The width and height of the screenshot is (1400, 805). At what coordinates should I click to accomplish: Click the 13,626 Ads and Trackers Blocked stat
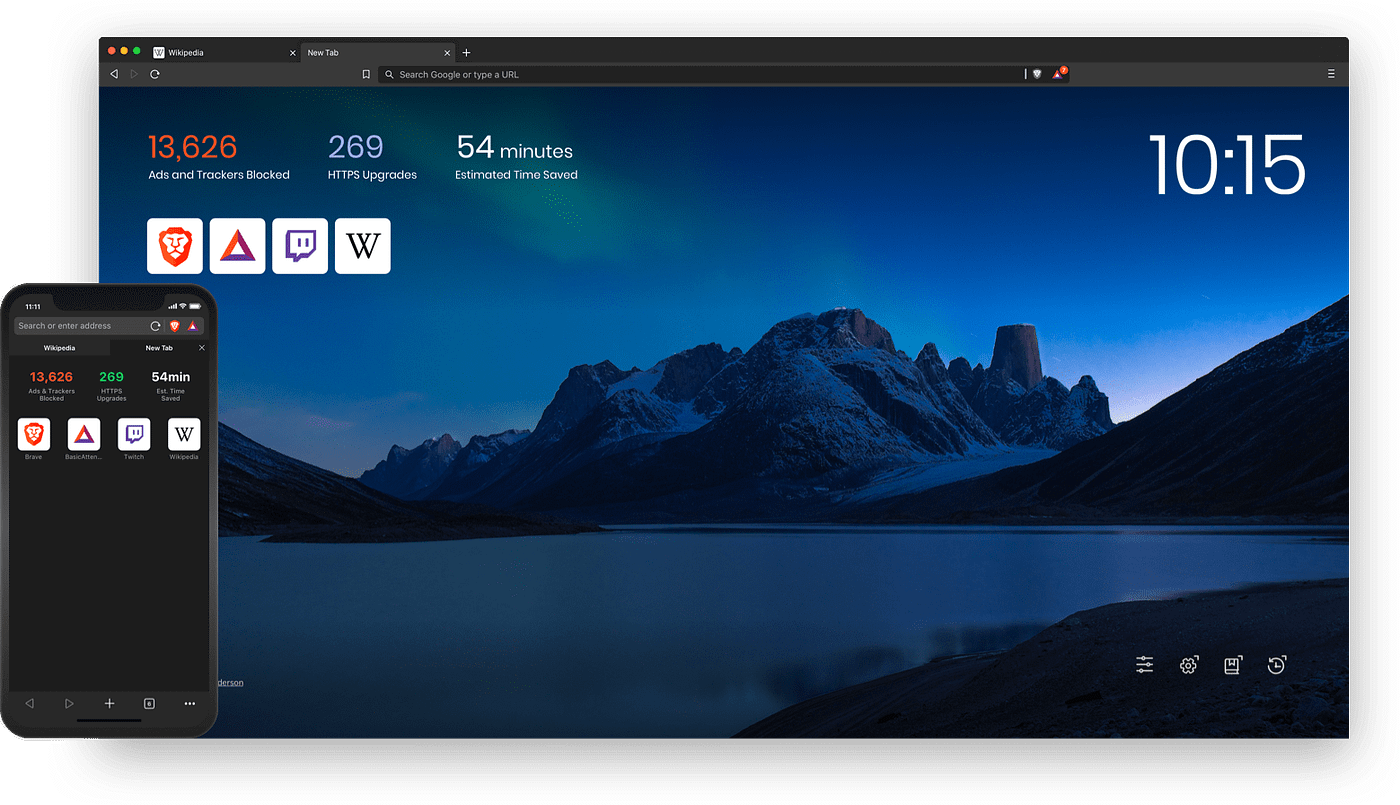[219, 157]
